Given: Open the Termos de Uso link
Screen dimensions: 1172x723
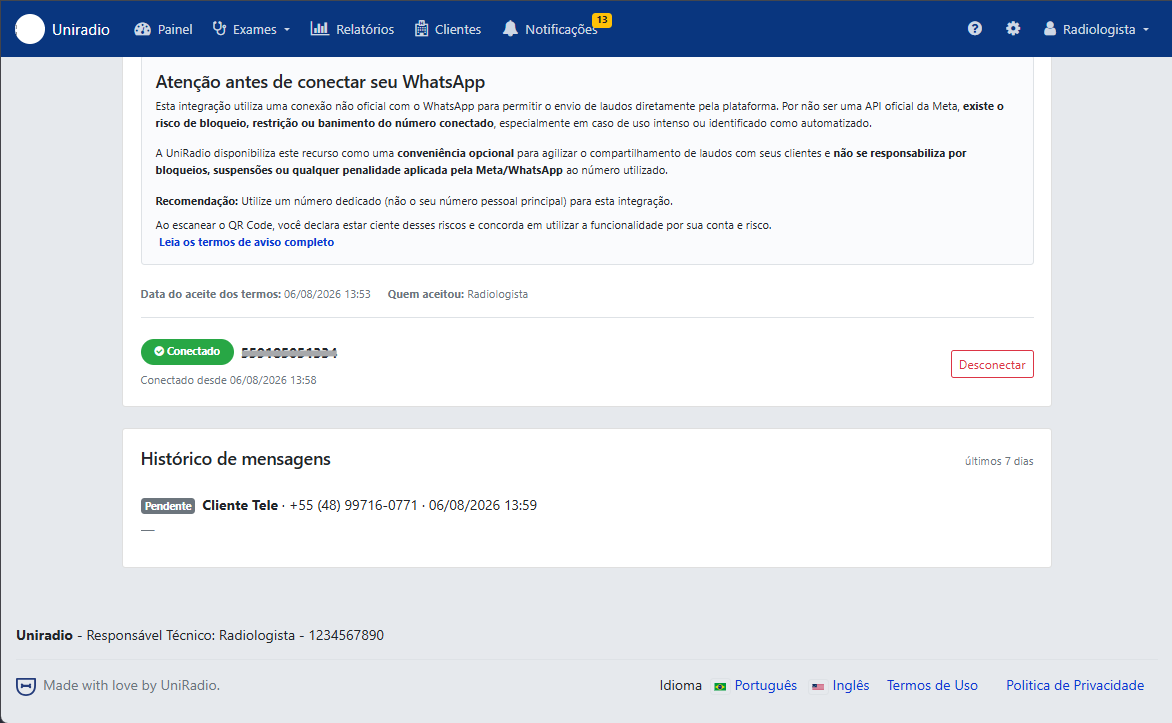Looking at the screenshot, I should [932, 686].
